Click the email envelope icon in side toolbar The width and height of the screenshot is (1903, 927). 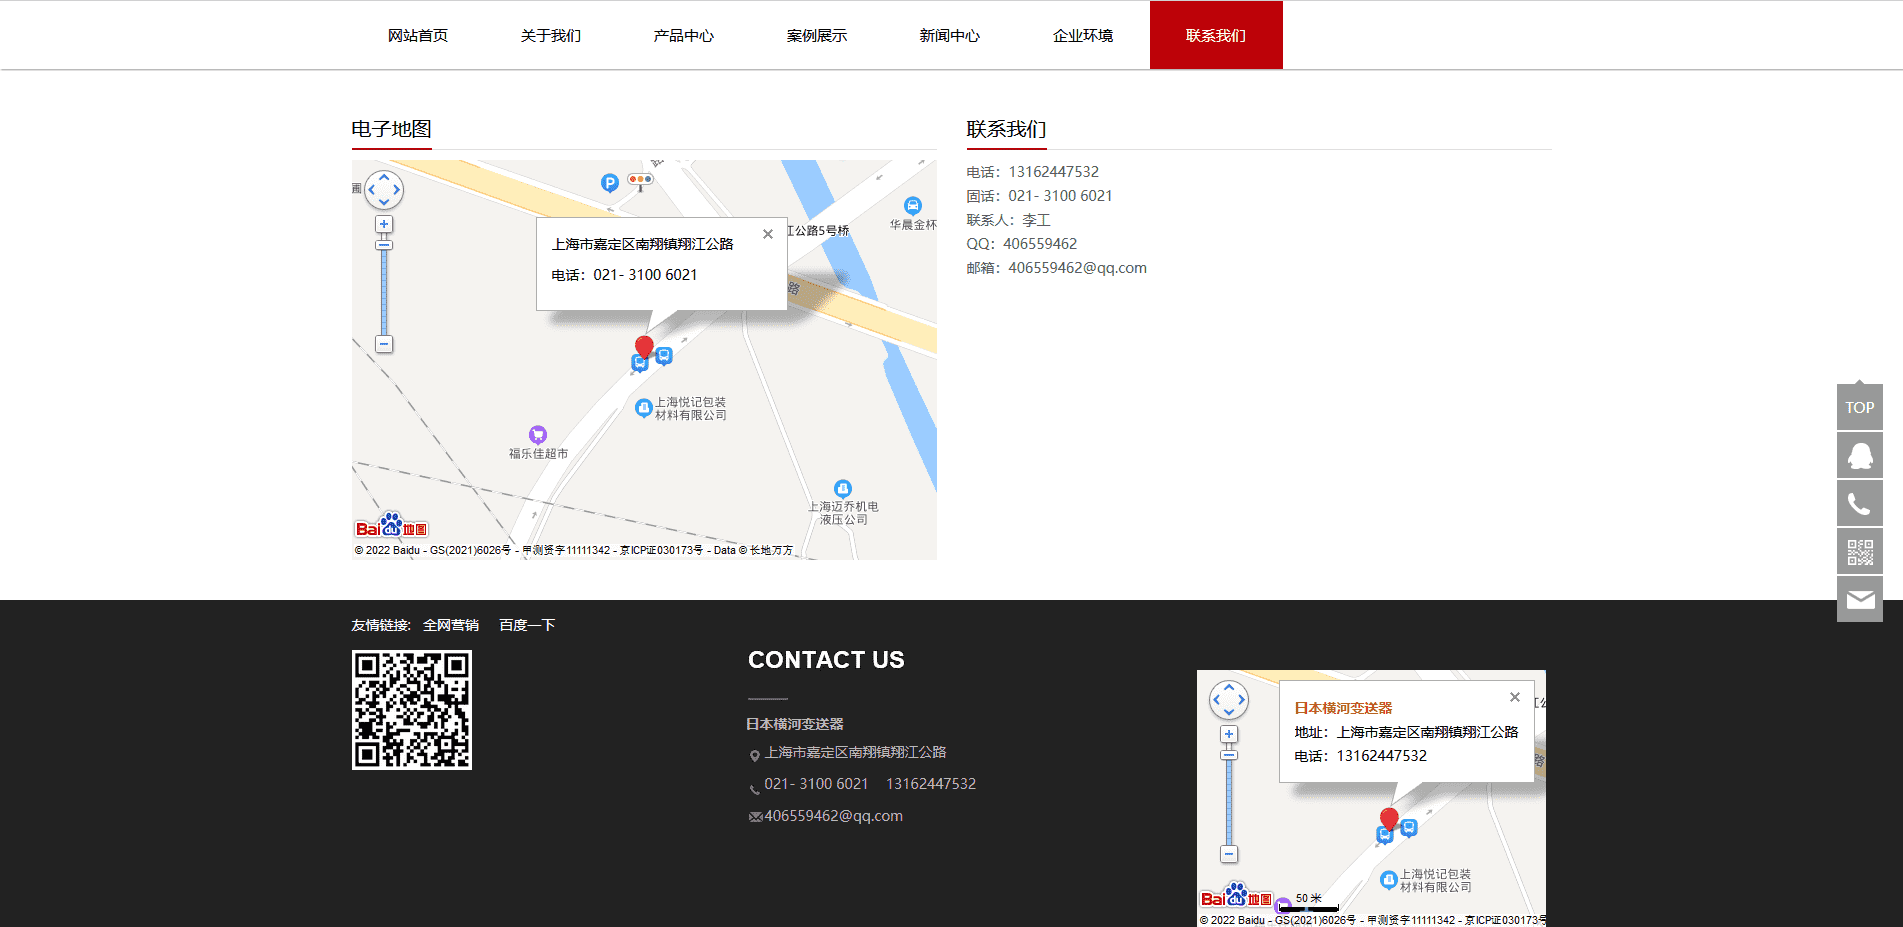[x=1859, y=599]
